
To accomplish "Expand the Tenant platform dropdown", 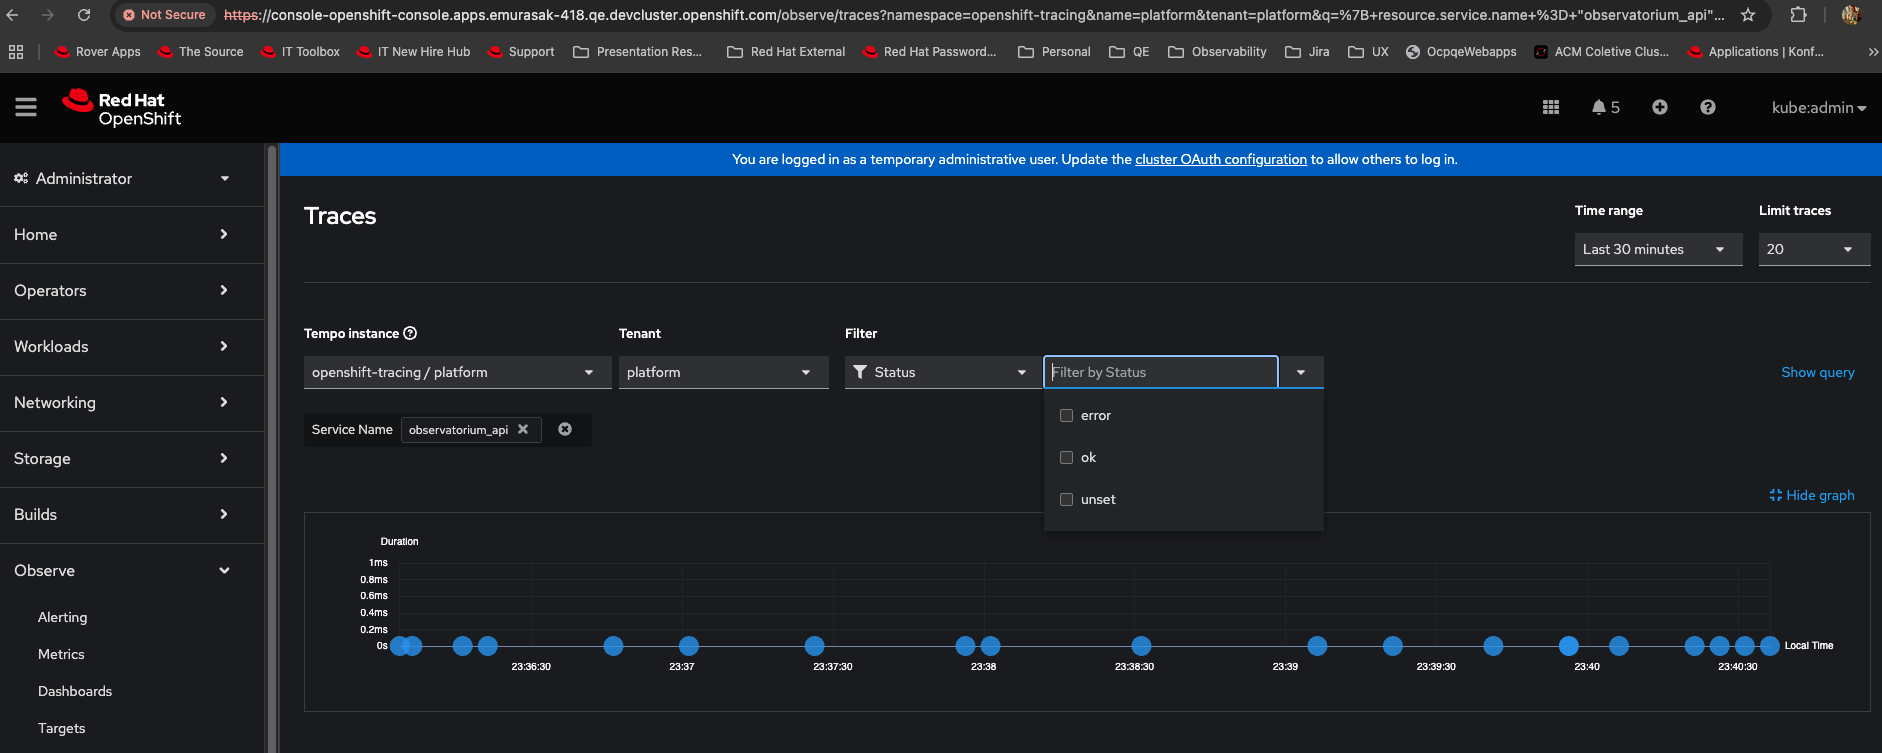I will (723, 372).
